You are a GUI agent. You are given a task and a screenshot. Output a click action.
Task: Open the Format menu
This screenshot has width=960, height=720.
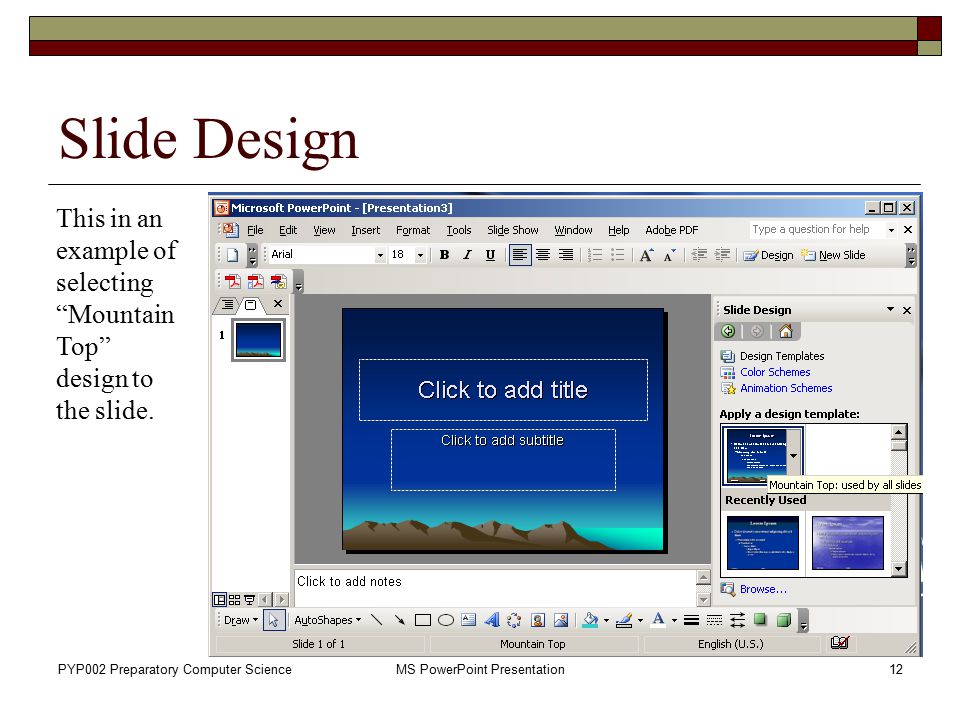point(413,230)
